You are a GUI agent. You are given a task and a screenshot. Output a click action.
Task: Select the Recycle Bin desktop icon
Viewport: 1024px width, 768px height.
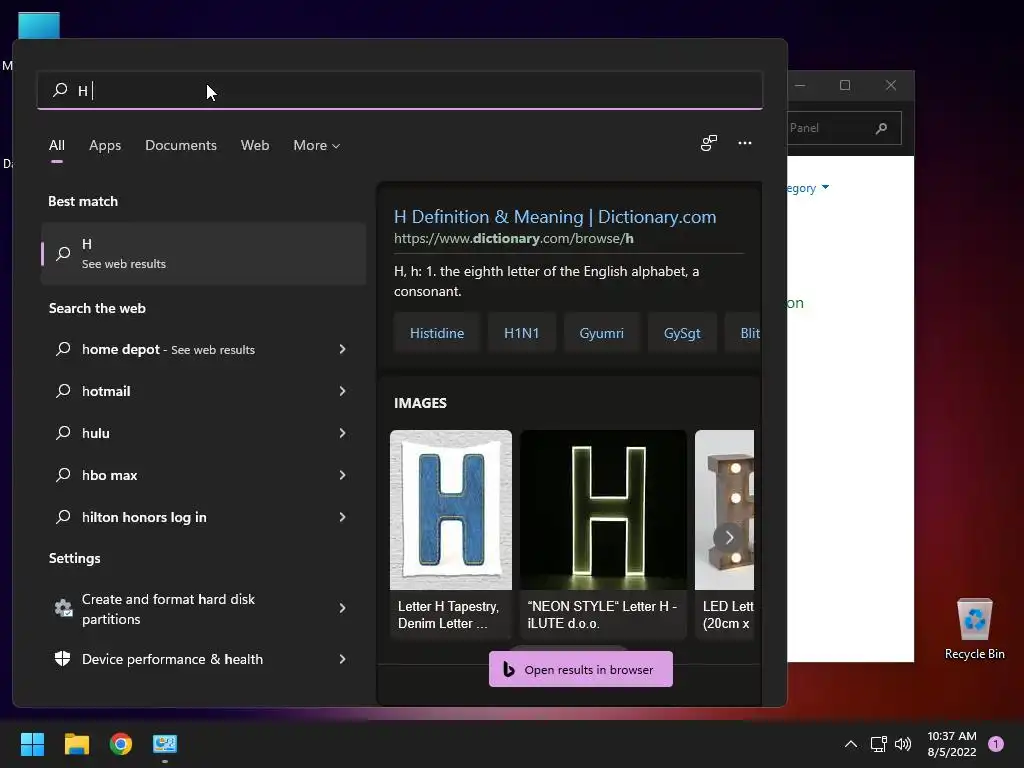(x=974, y=630)
